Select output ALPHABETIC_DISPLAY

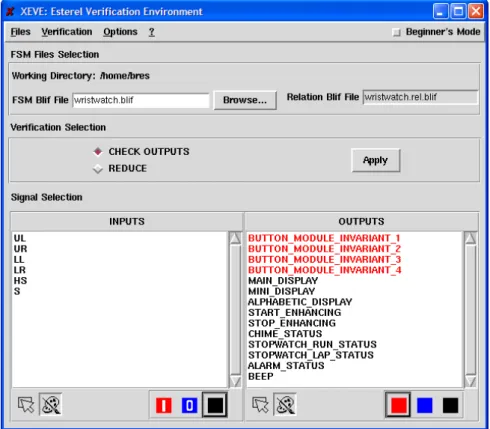pyautogui.click(x=300, y=302)
